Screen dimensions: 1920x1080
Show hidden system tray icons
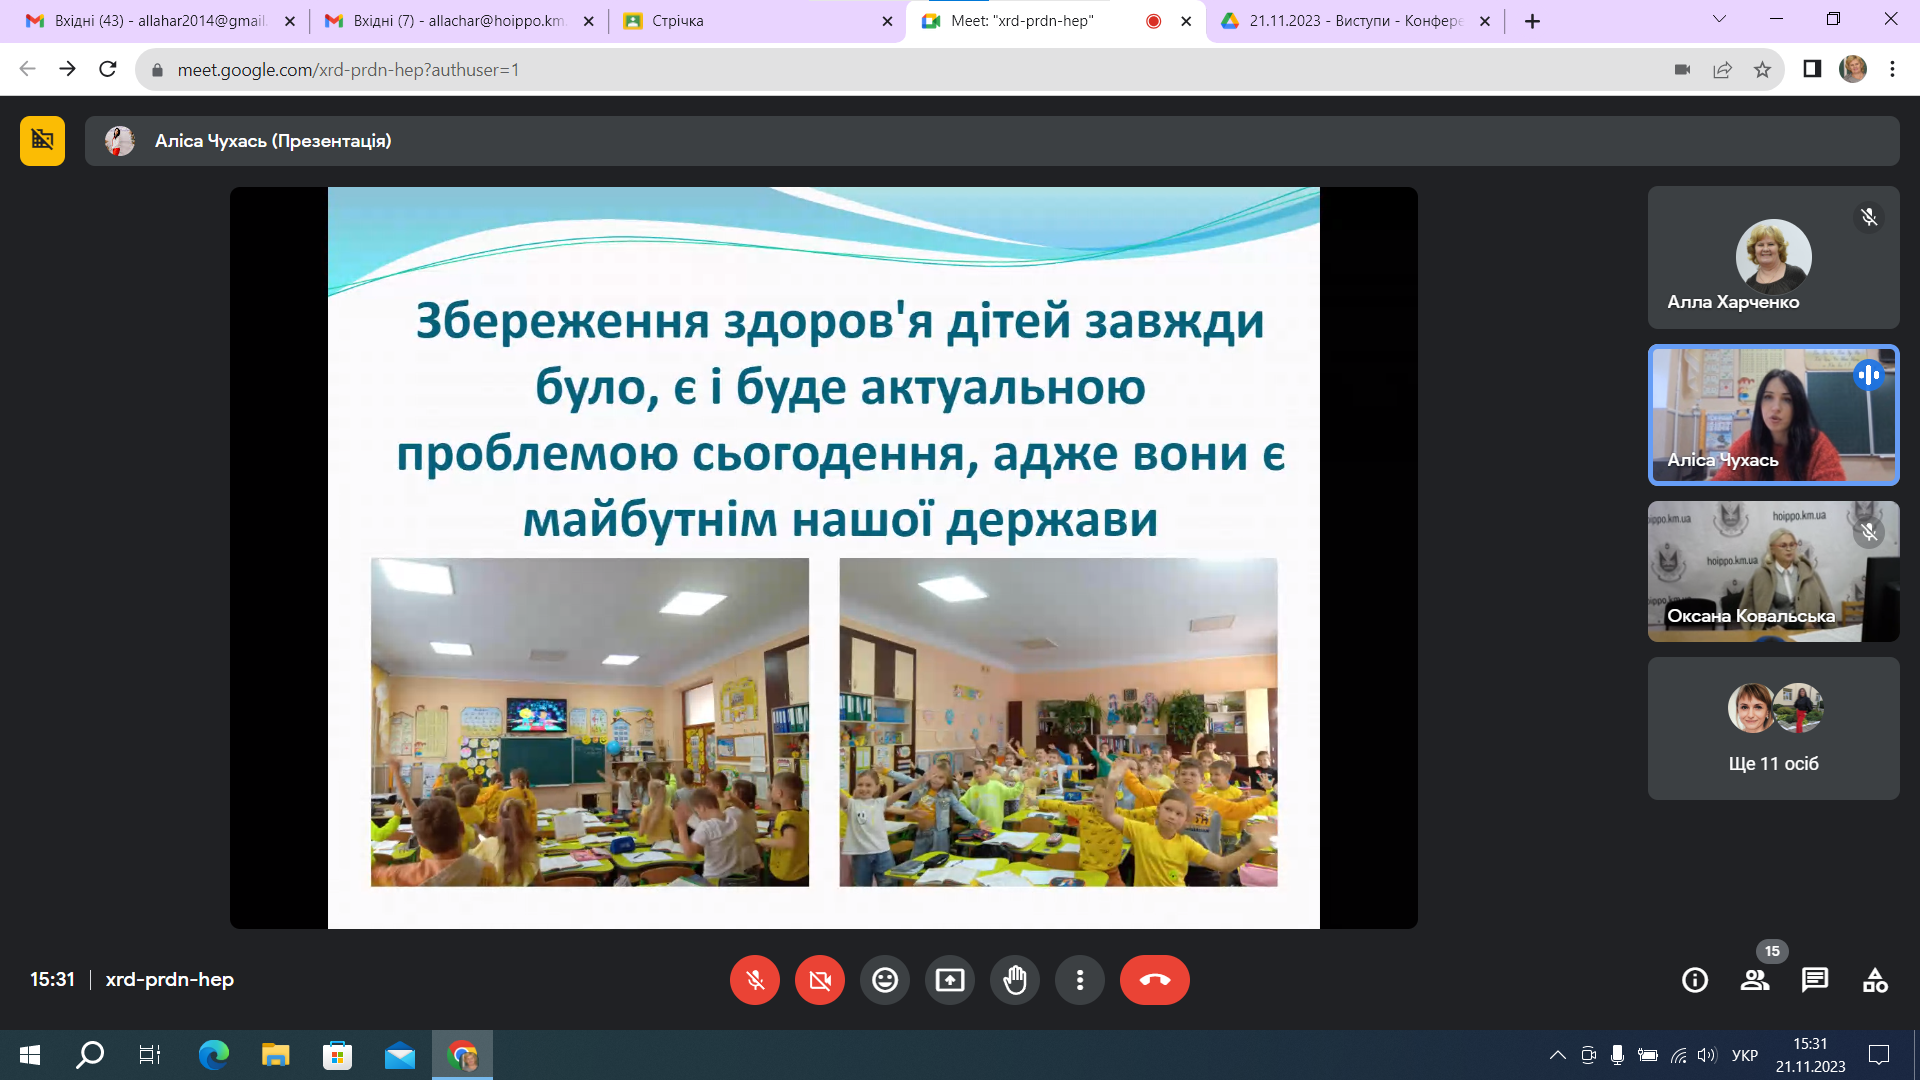(x=1557, y=1055)
